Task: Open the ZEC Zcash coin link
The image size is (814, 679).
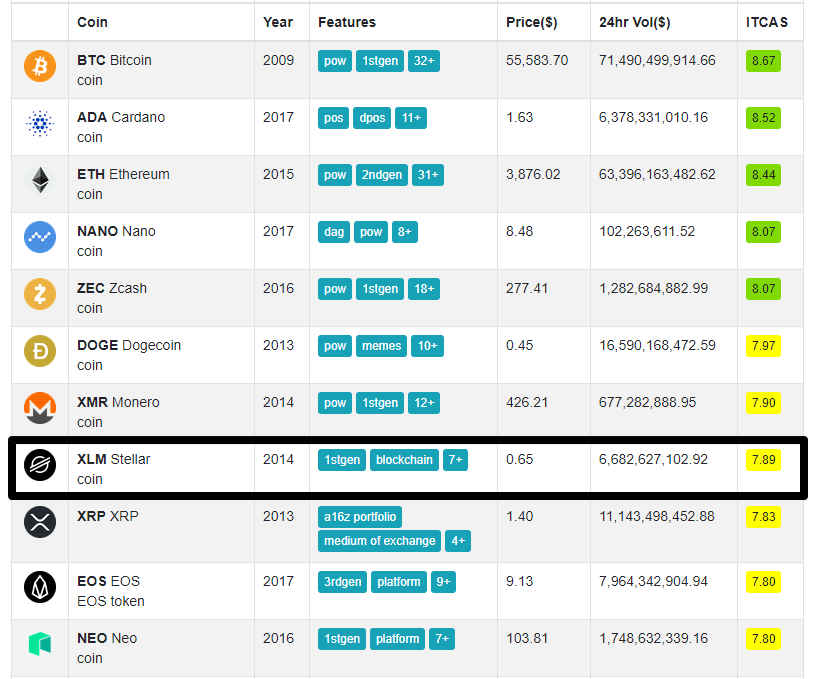Action: pos(112,289)
